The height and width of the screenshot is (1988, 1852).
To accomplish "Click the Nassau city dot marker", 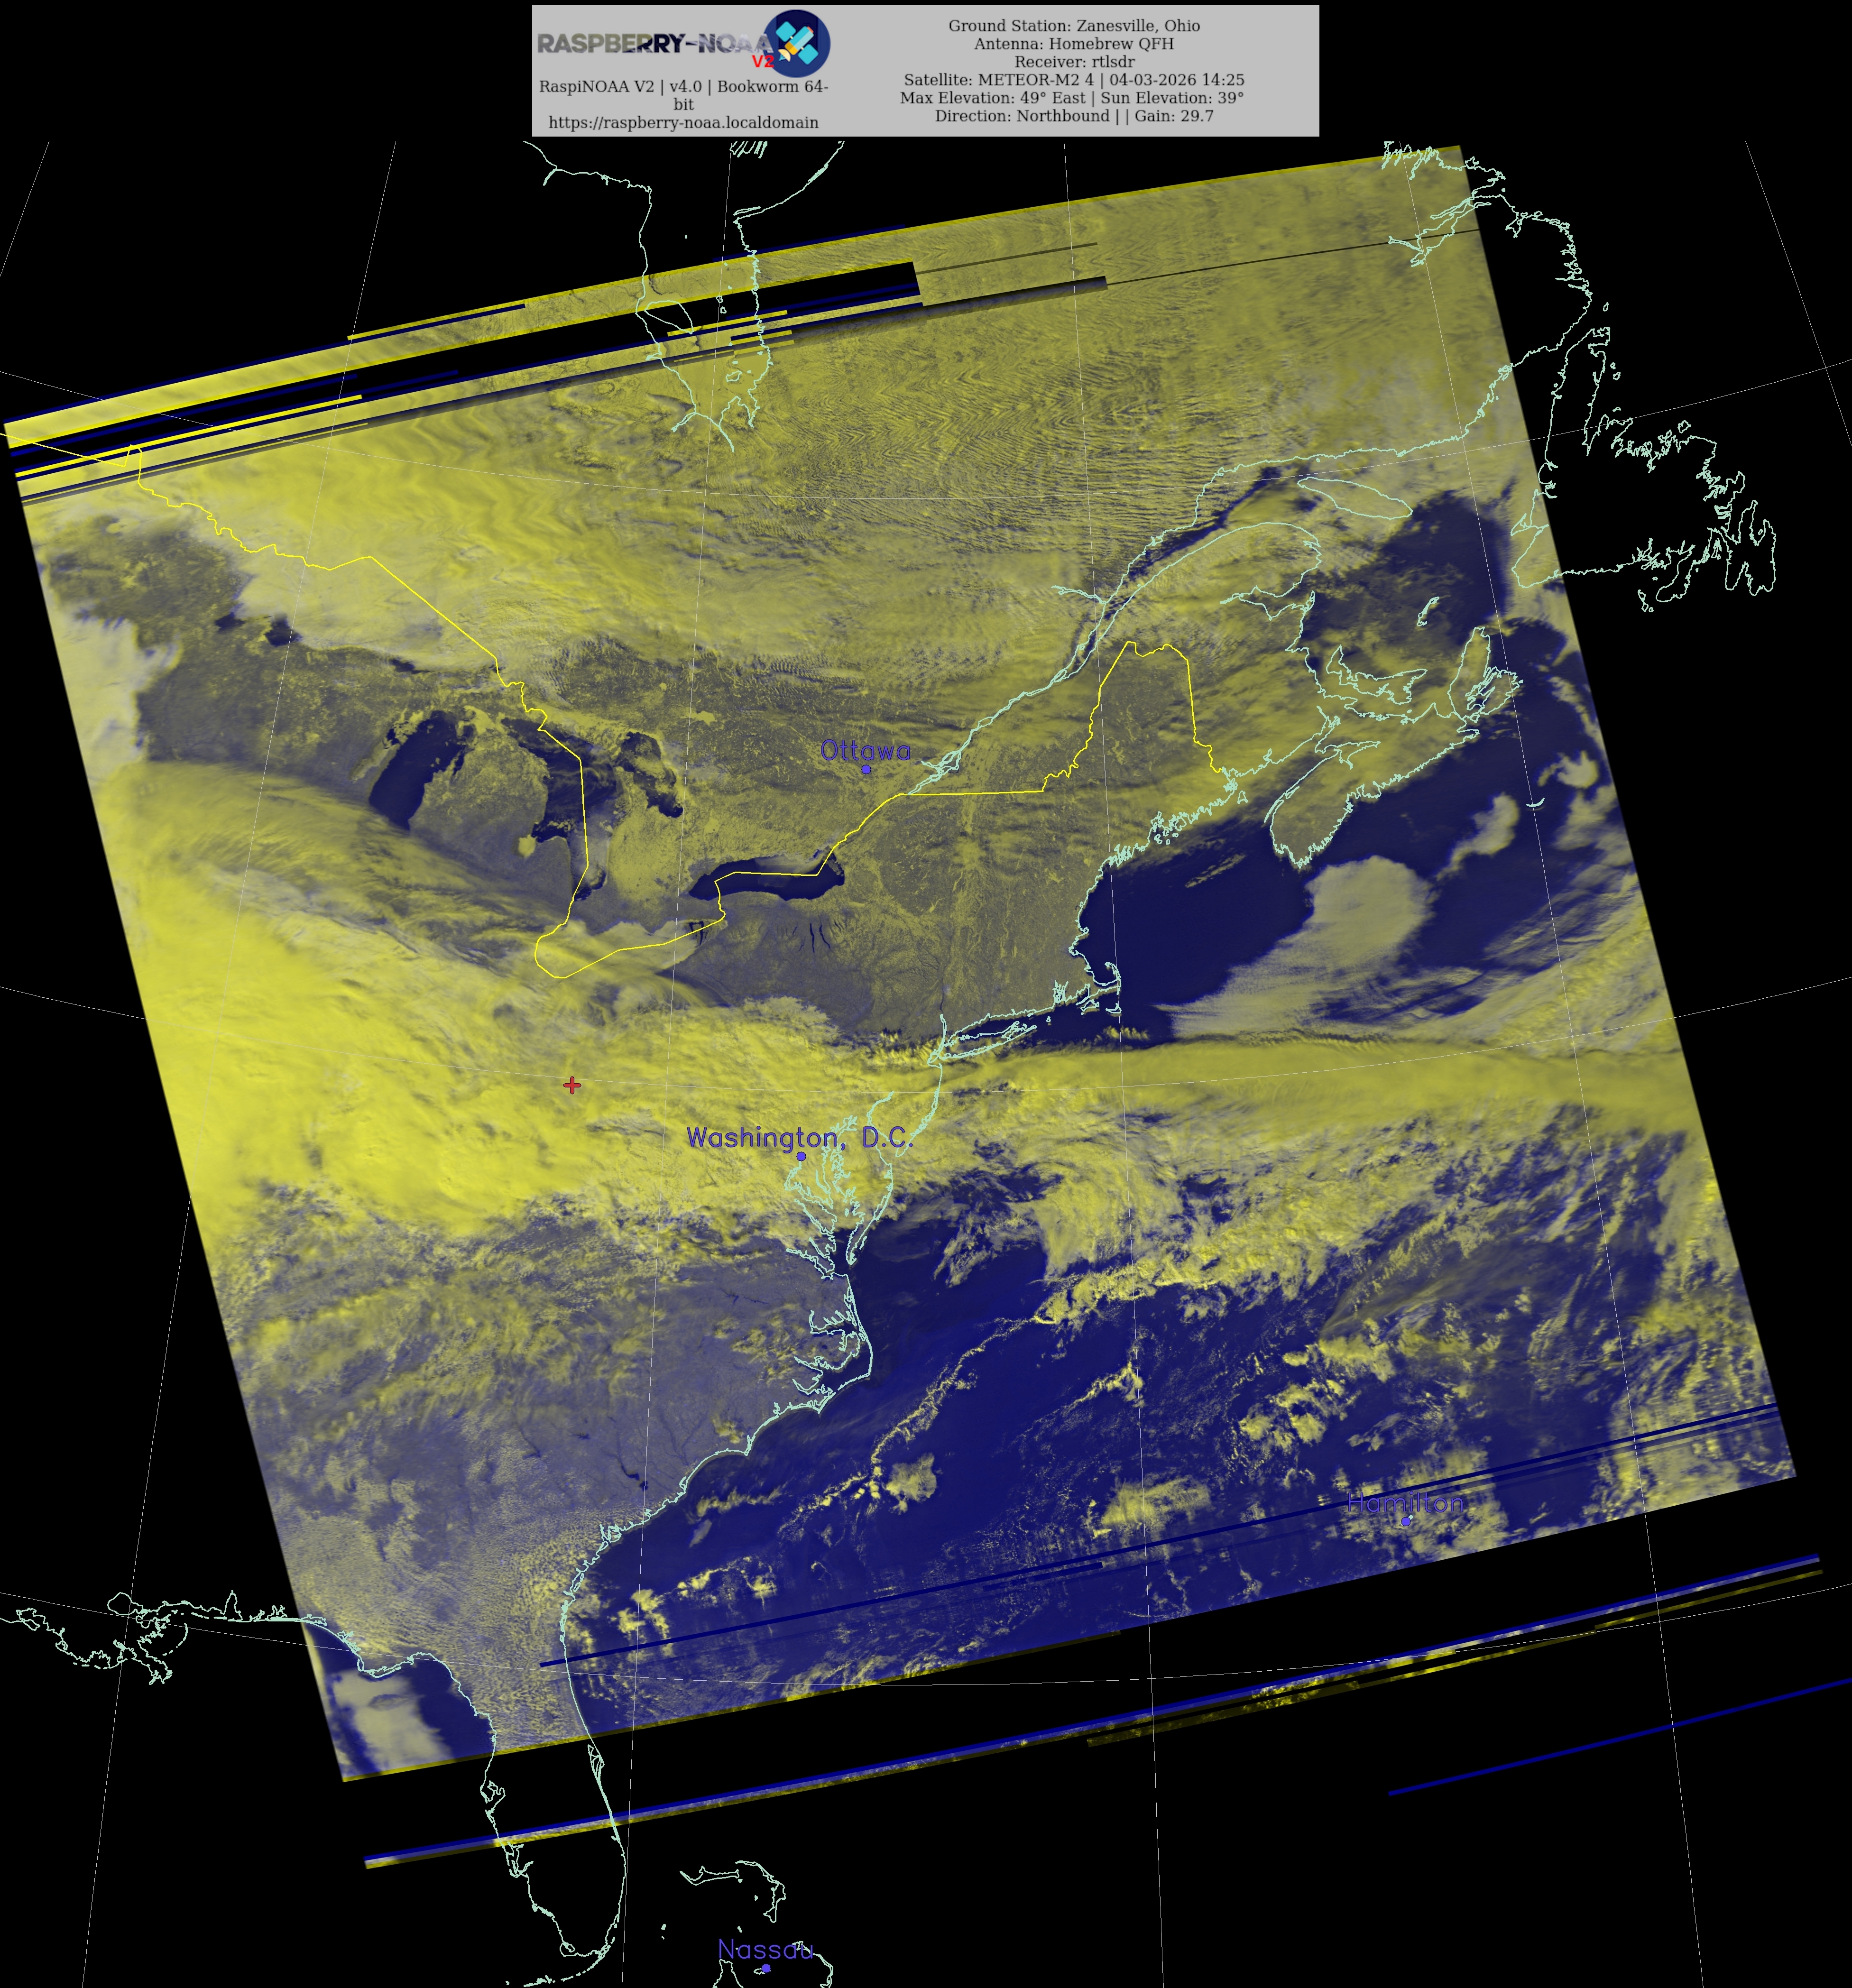I will point(766,1968).
